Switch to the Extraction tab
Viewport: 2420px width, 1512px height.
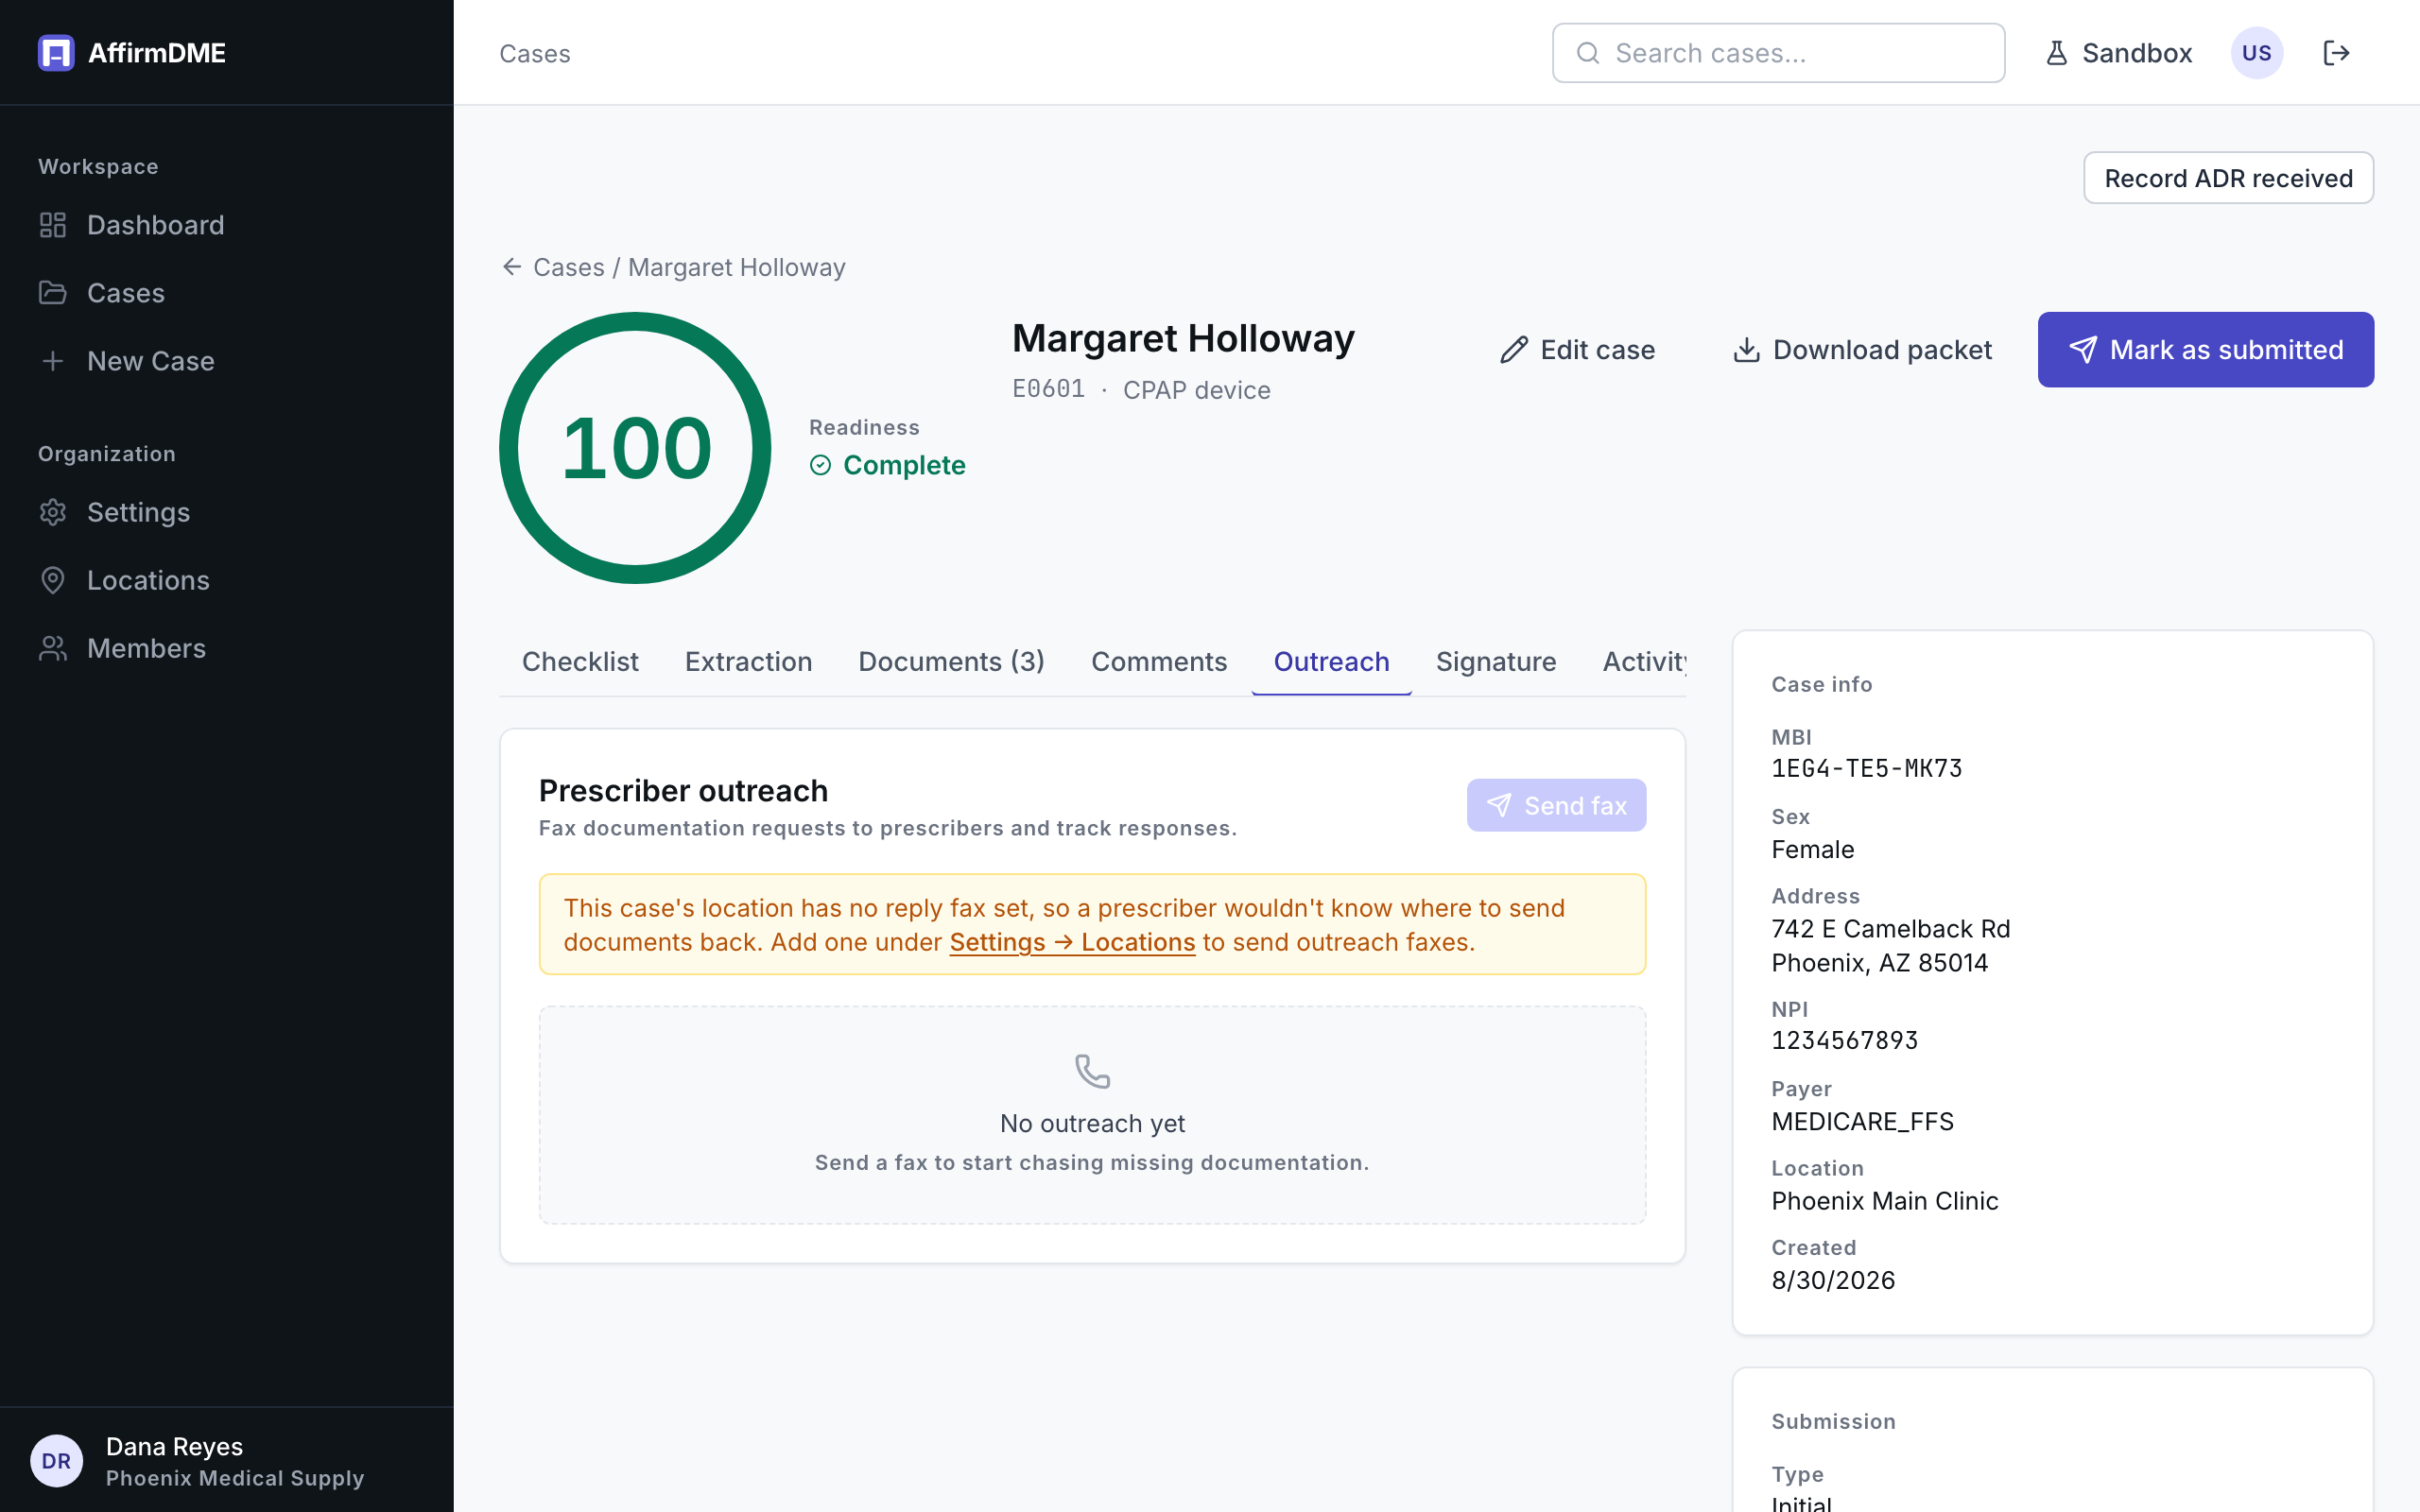coord(748,662)
